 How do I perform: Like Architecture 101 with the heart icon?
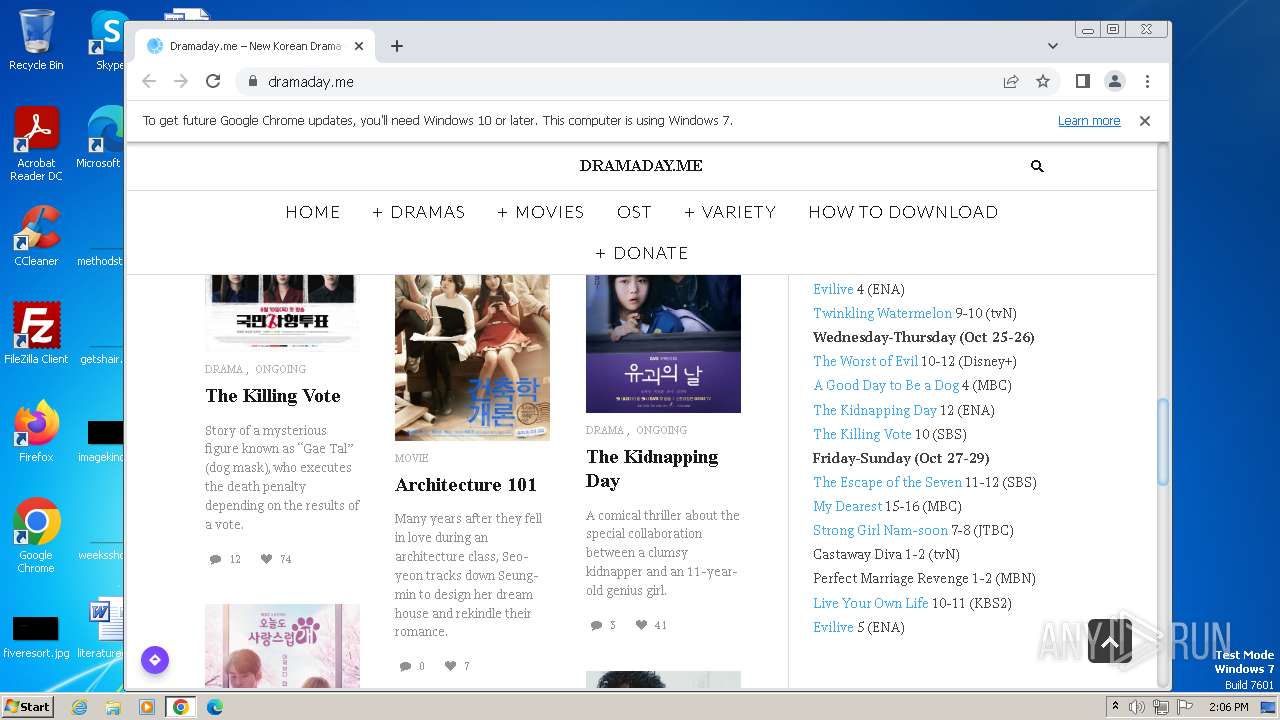click(x=450, y=666)
